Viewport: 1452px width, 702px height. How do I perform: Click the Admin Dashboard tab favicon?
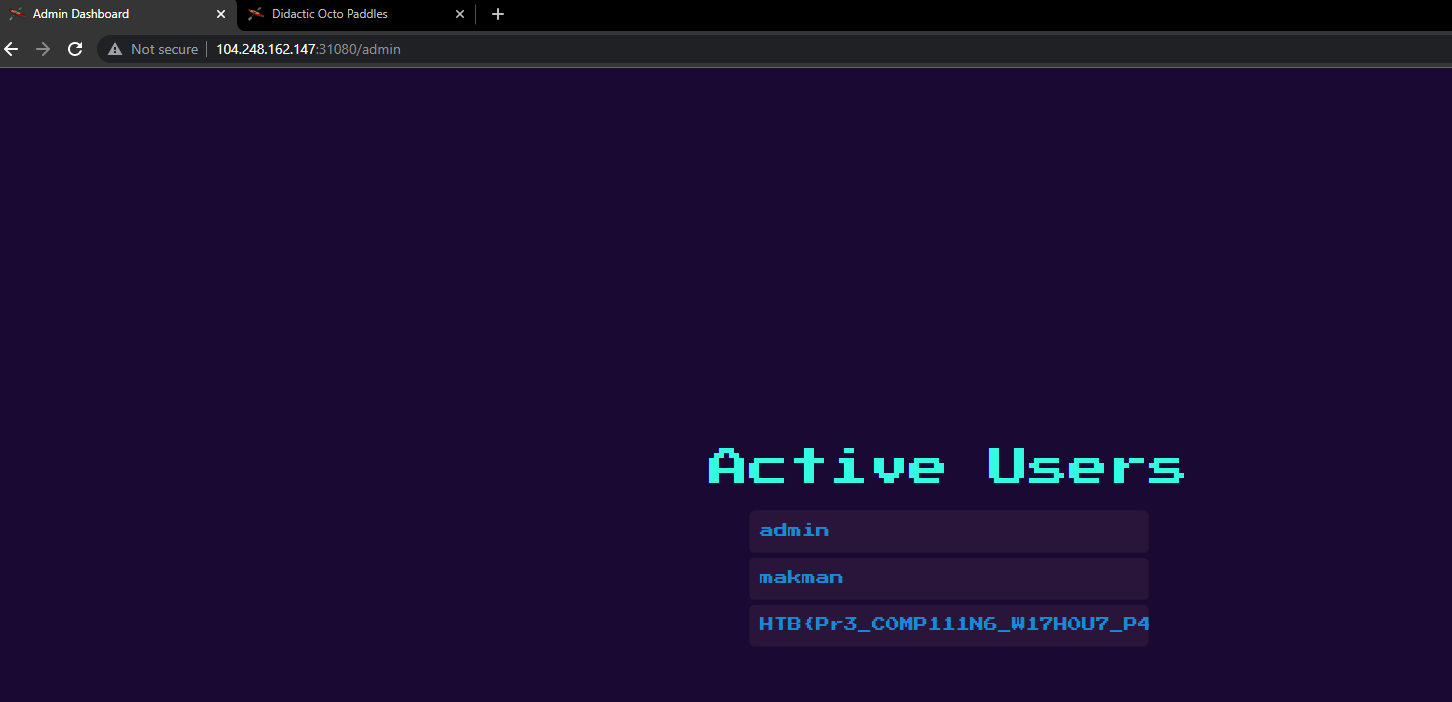16,14
